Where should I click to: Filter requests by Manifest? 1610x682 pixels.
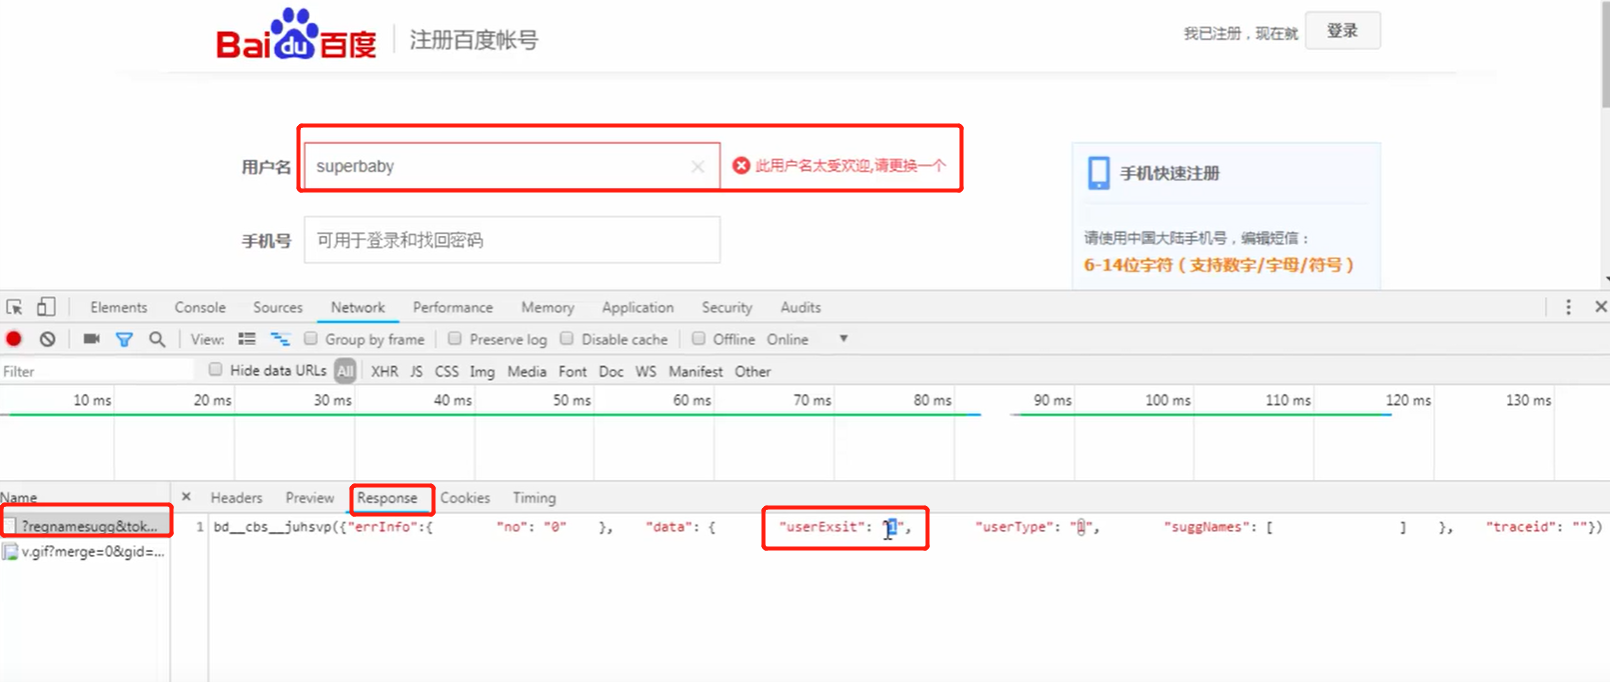pos(696,371)
